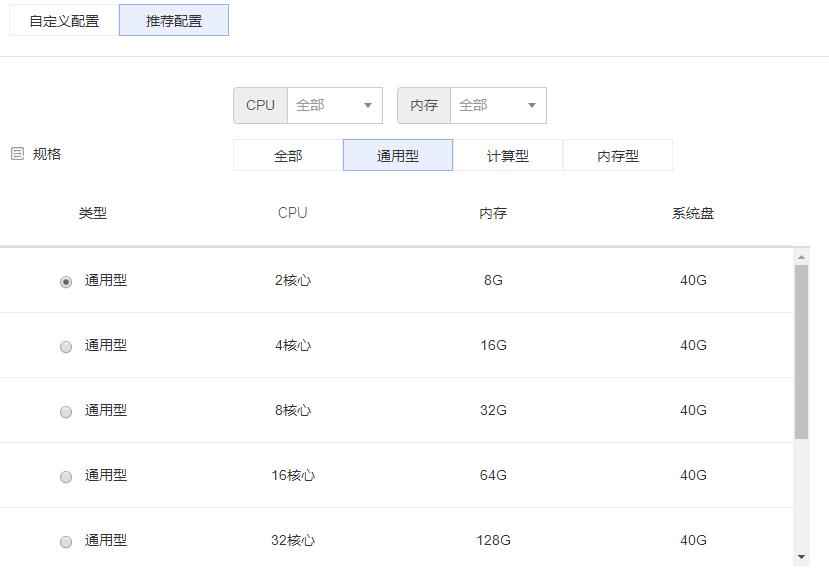The image size is (829, 572).
Task: Filter specs by 内存型
Action: 618,156
